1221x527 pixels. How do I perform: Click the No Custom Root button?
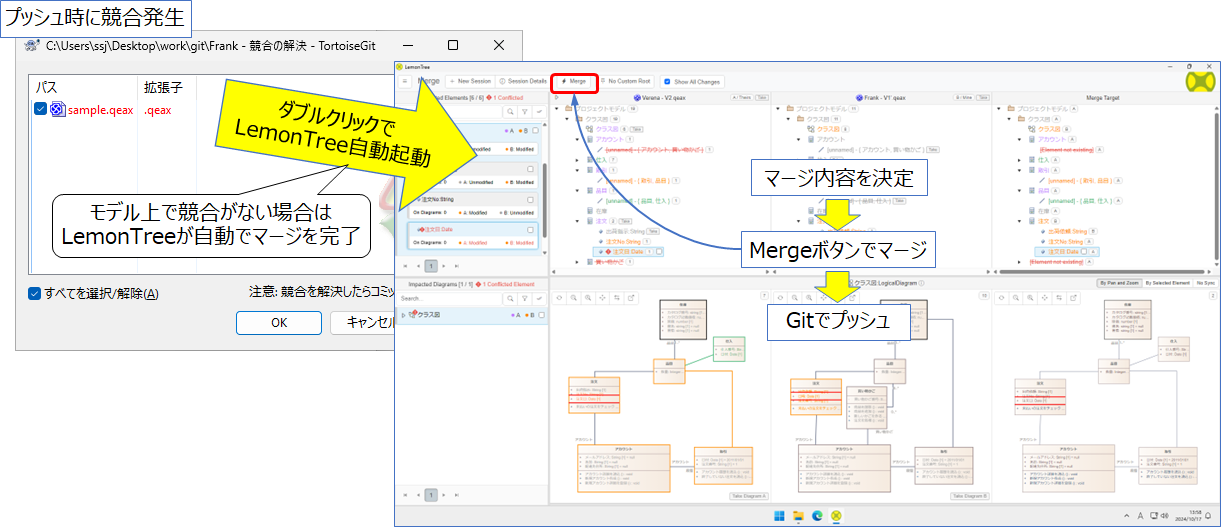[626, 81]
